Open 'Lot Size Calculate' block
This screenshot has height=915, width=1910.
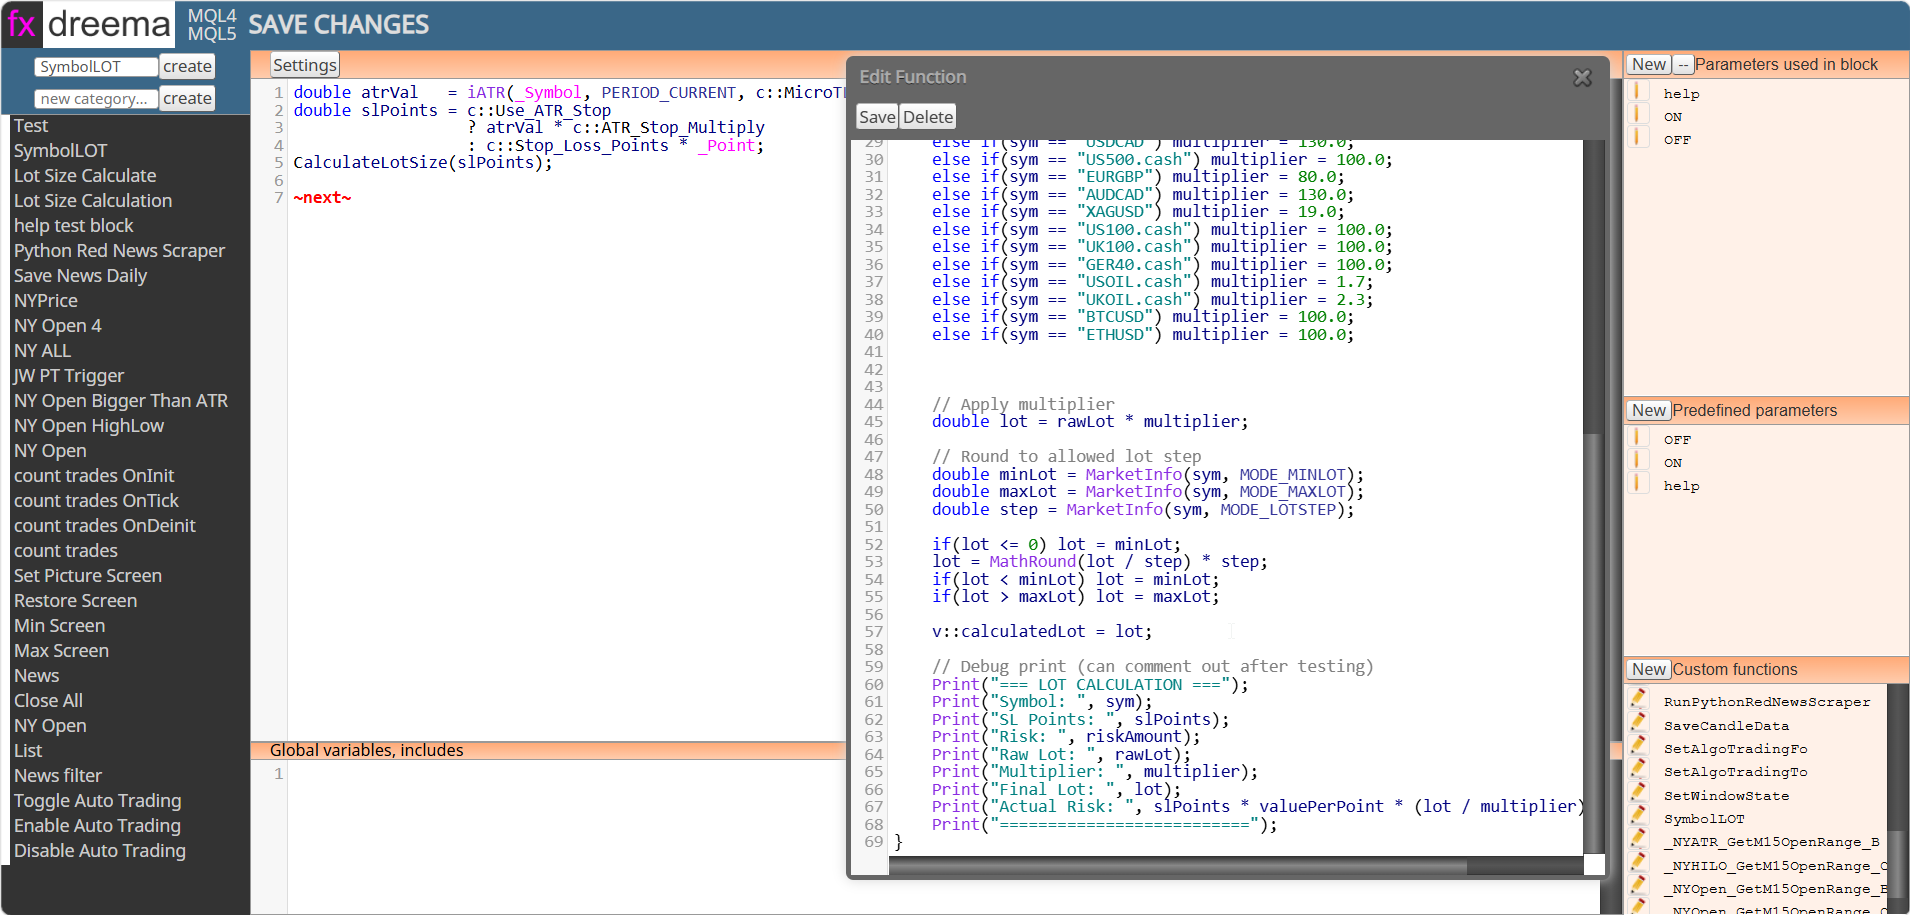(x=85, y=176)
